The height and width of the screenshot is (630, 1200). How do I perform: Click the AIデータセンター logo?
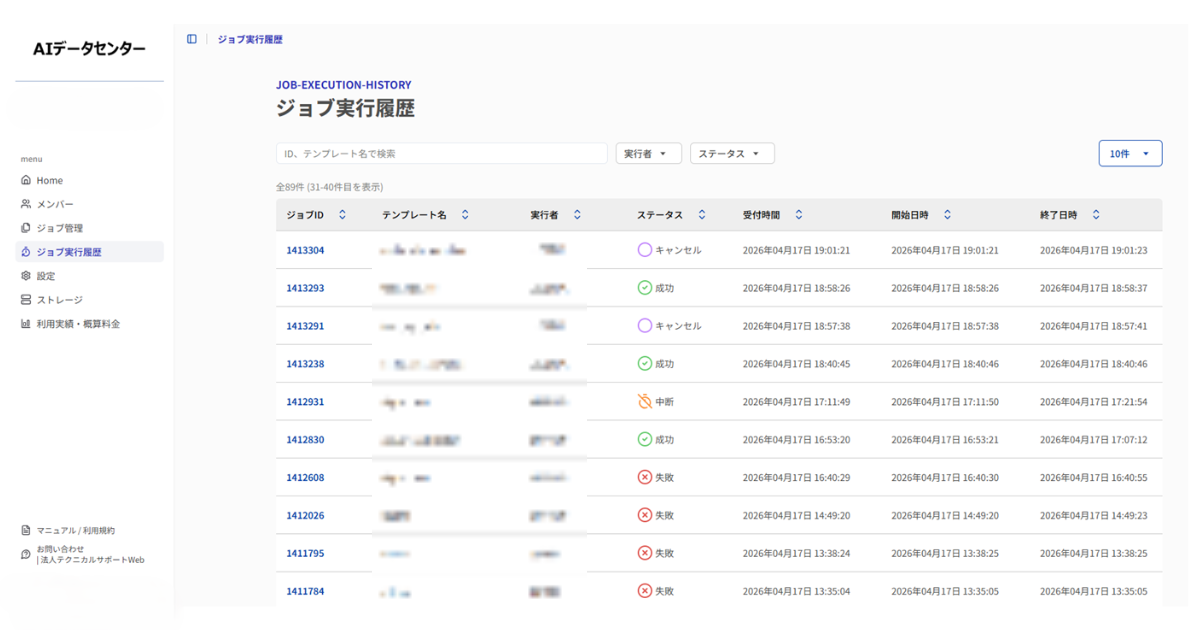click(x=89, y=48)
